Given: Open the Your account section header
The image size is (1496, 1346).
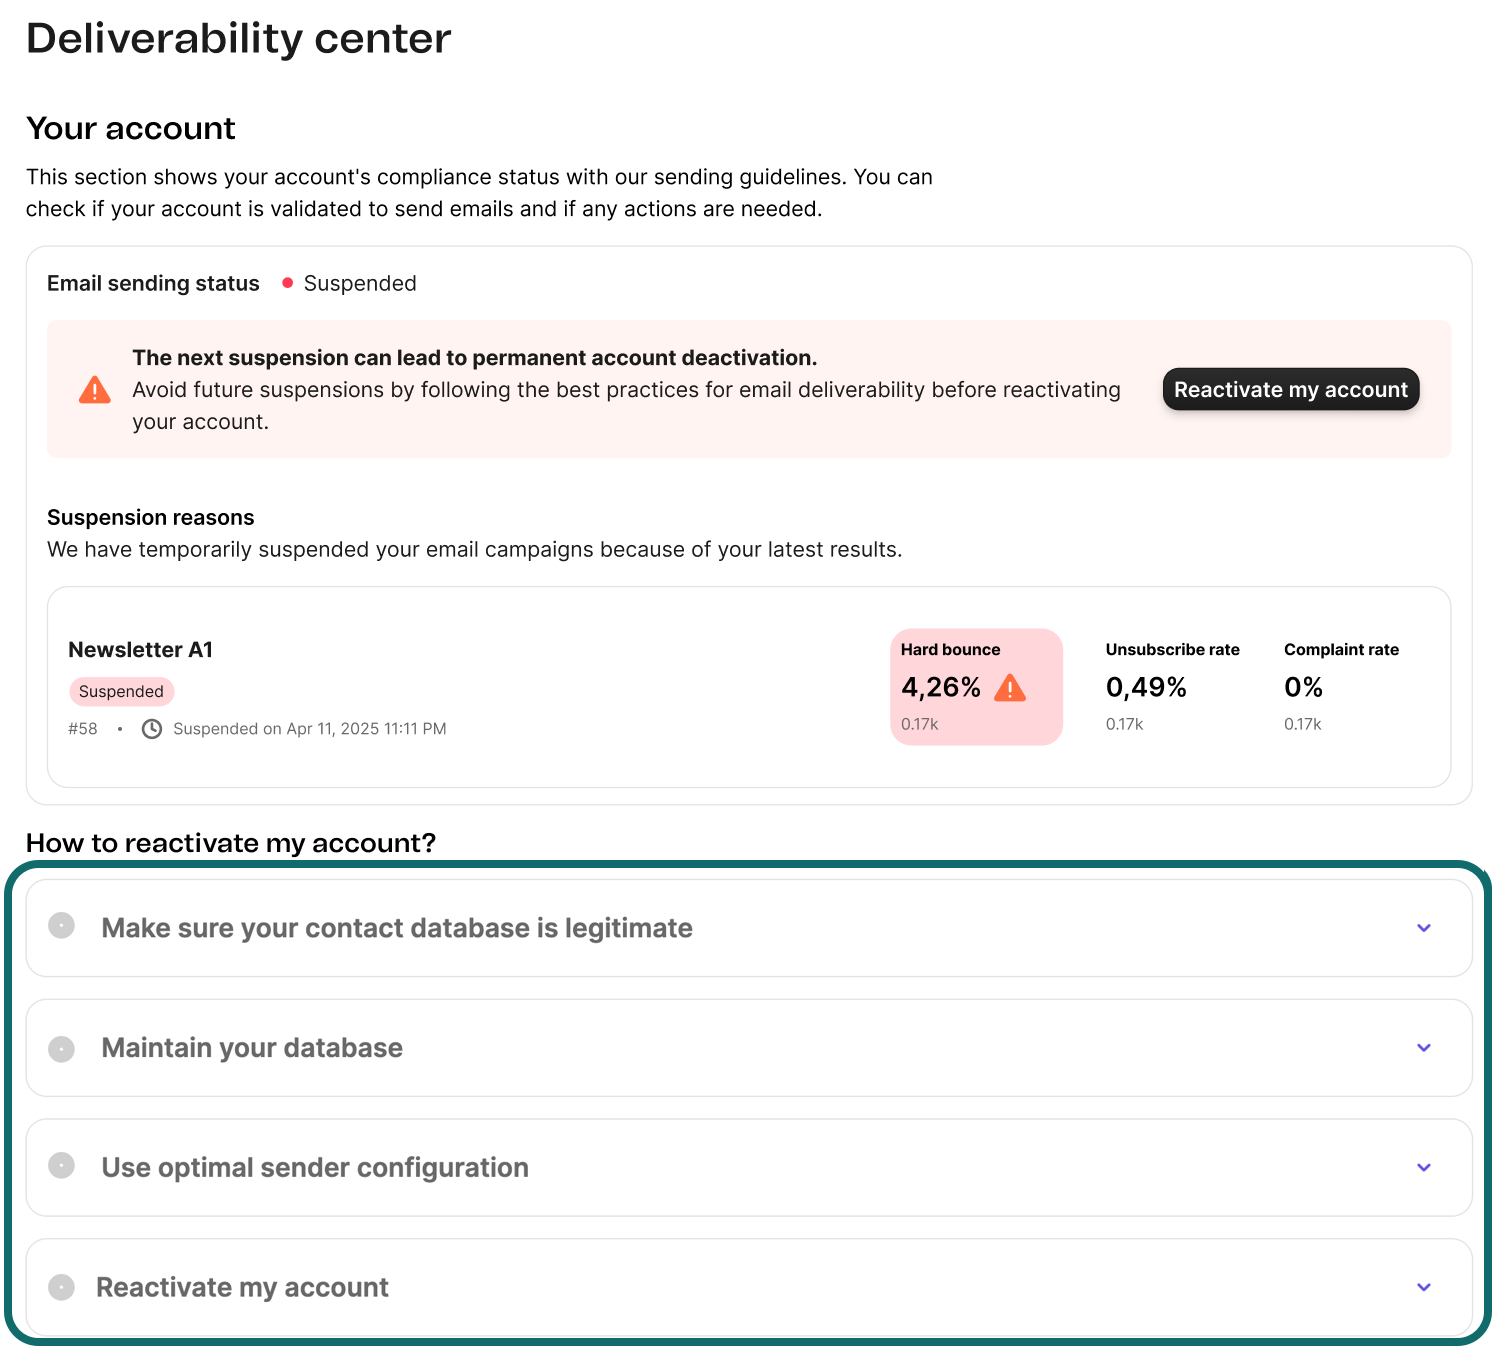Looking at the screenshot, I should click(x=130, y=128).
